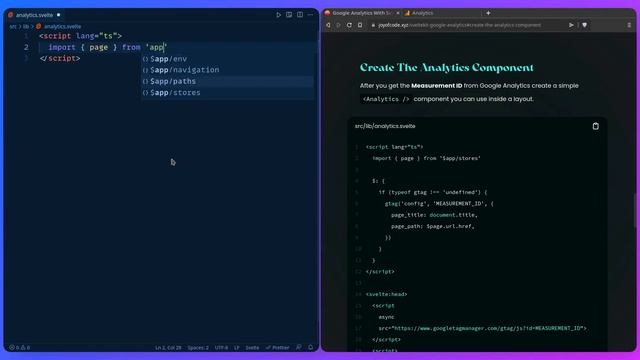
Task: Place cursor on the closing </script> tag in editor
Action: pyautogui.click(x=60, y=58)
